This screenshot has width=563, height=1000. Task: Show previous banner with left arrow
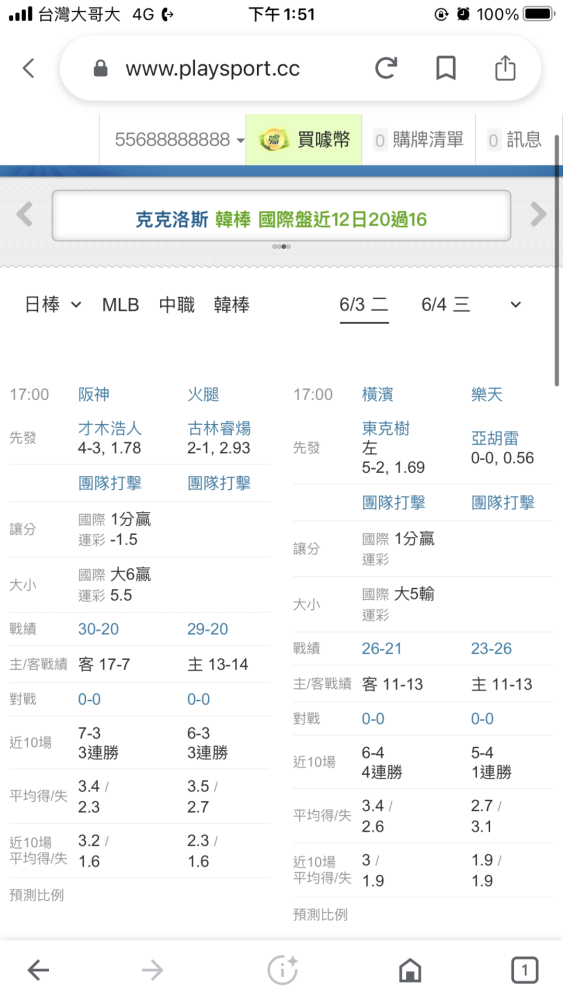click(x=25, y=214)
